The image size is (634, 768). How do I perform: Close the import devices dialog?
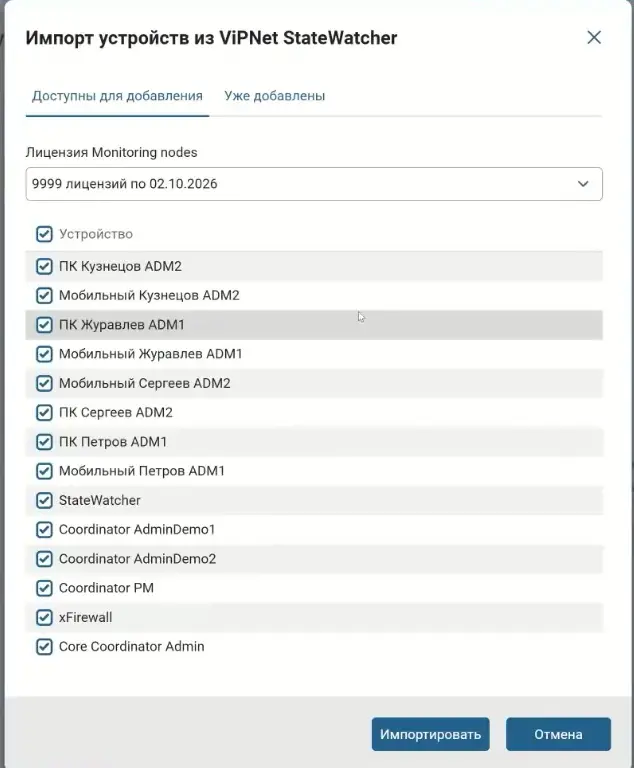pos(594,37)
